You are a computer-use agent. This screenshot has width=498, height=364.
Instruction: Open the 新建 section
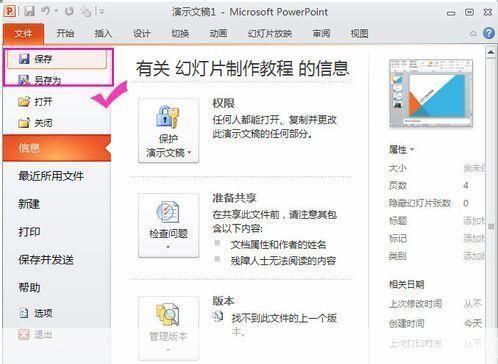point(29,204)
